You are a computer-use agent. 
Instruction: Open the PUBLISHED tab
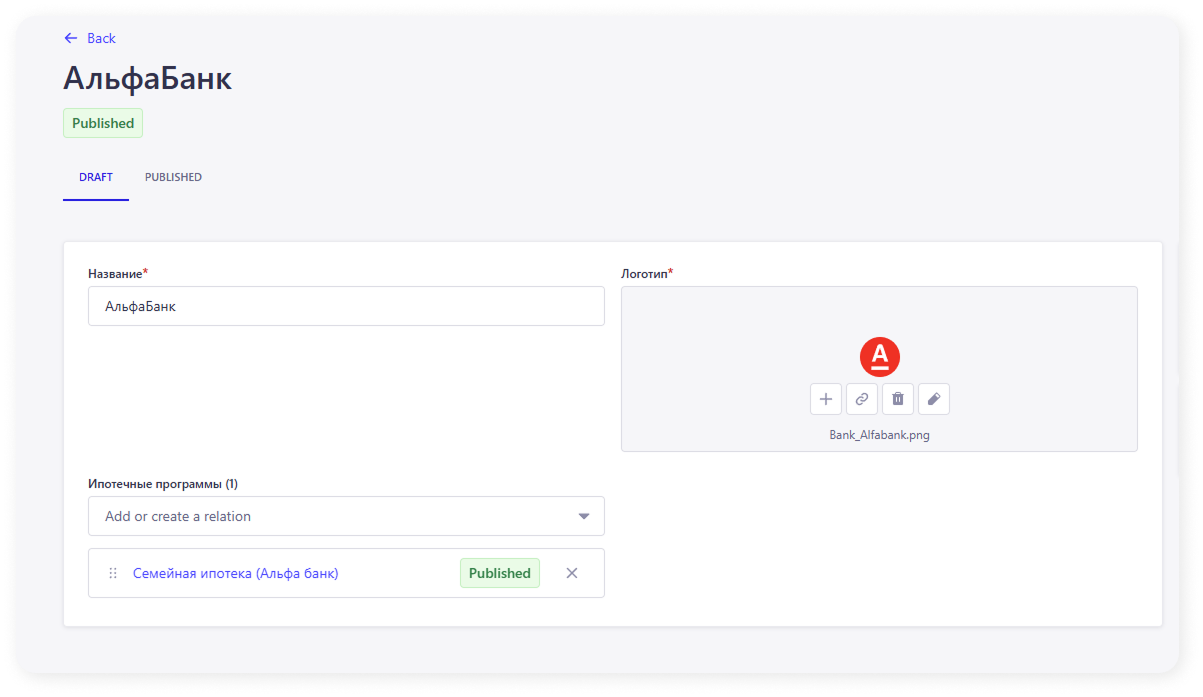click(173, 177)
